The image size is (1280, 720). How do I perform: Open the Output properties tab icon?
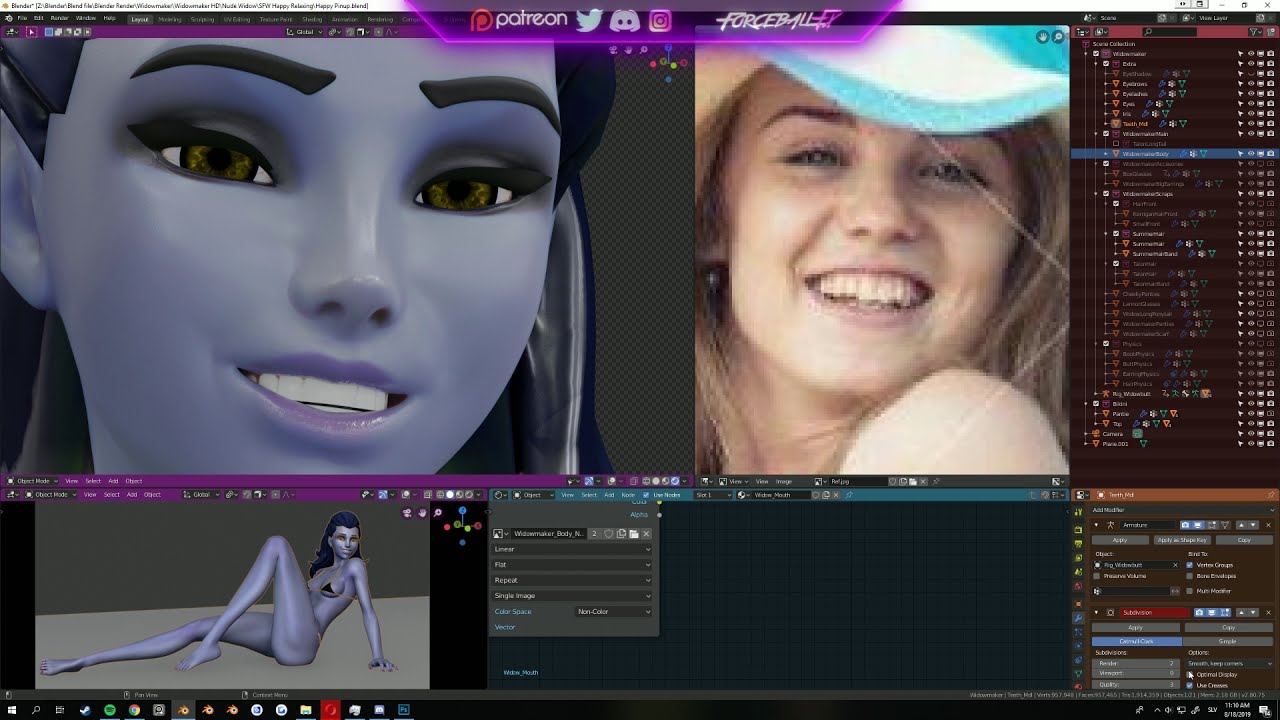pos(1078,543)
